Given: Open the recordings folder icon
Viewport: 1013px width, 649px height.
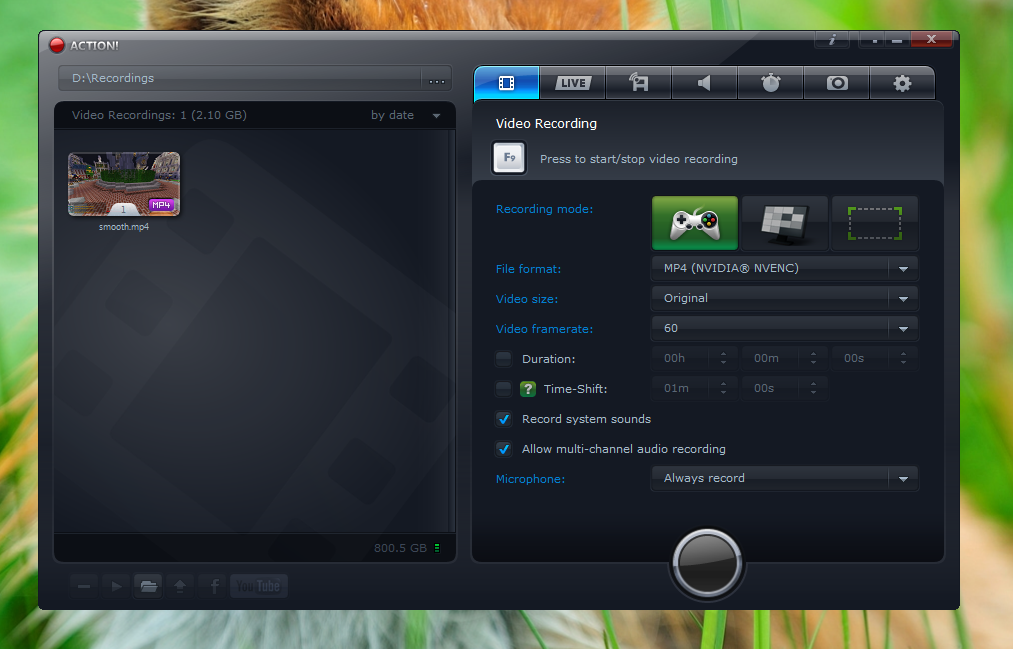Looking at the screenshot, I should point(149,586).
